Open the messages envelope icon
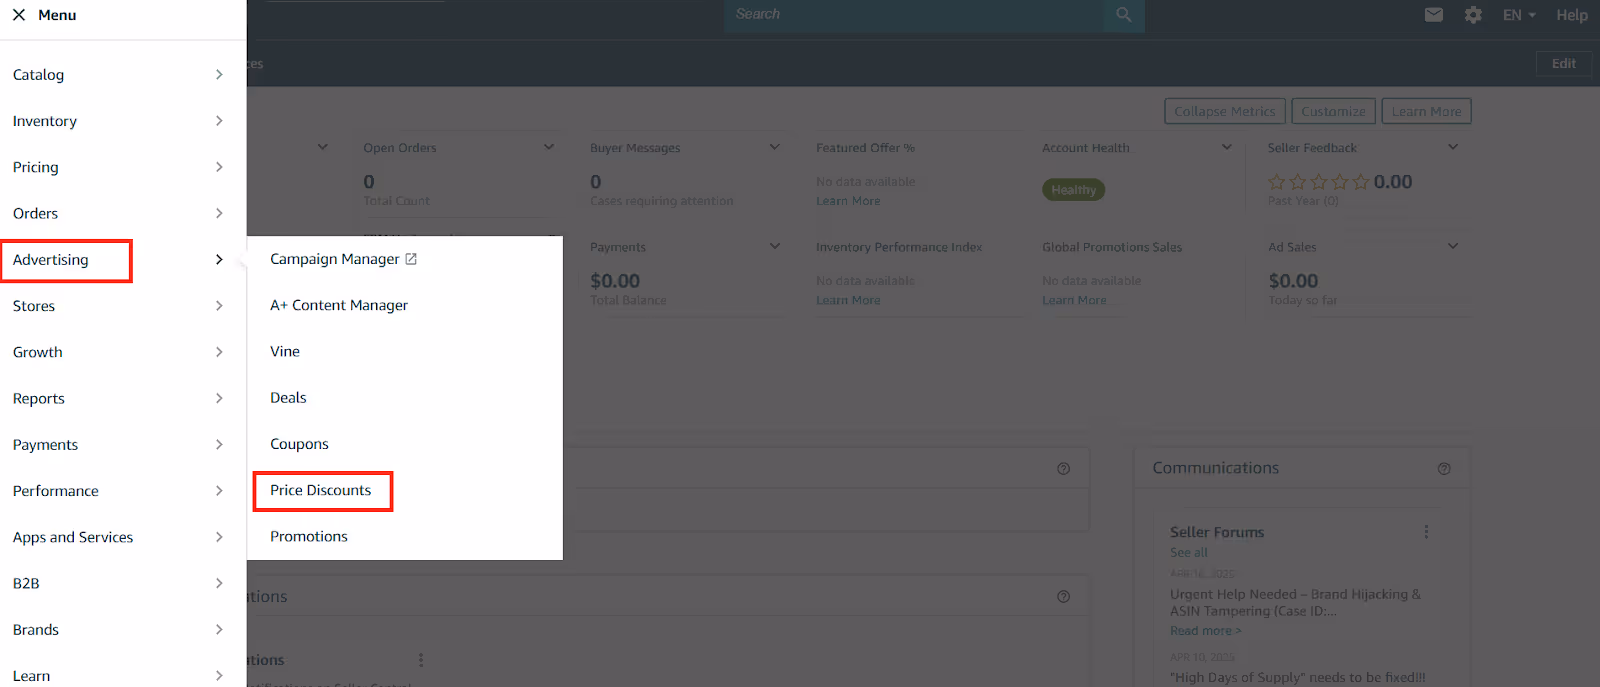The height and width of the screenshot is (687, 1600). 1434,15
